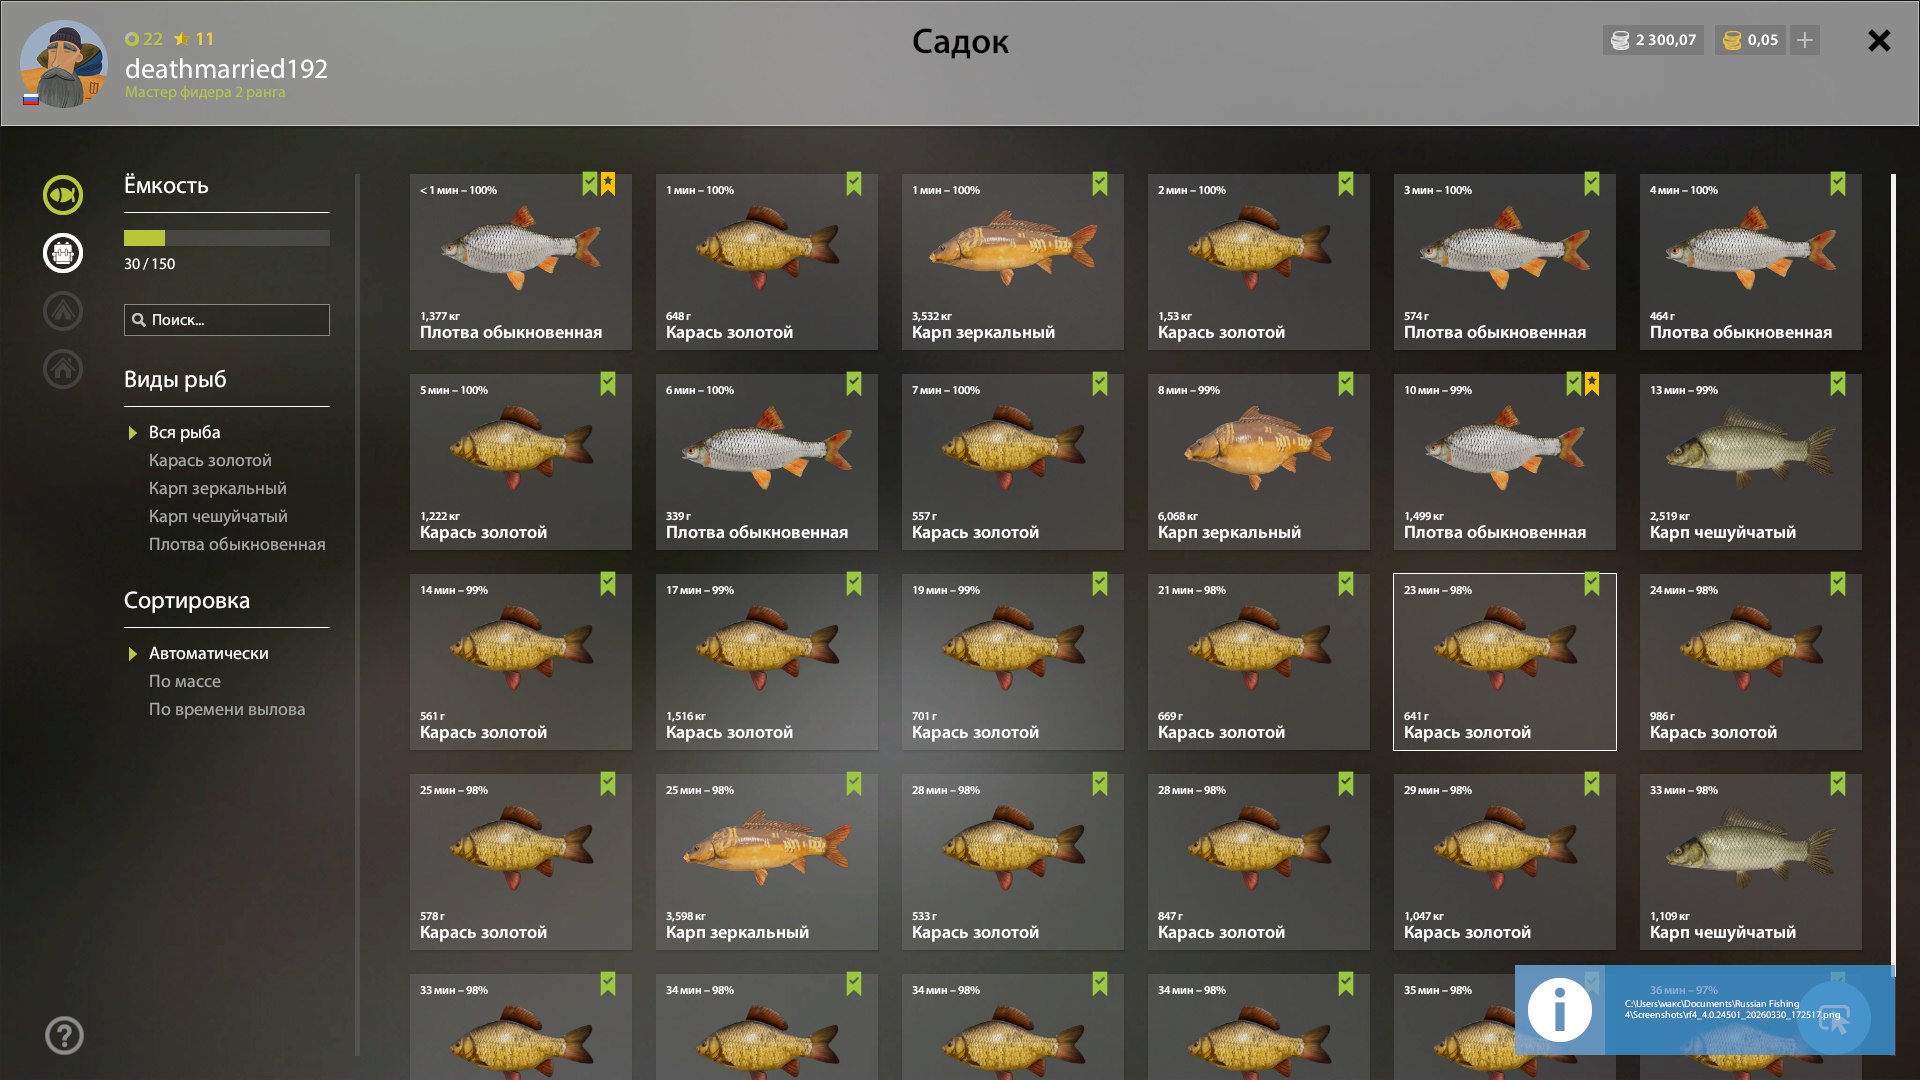Viewport: 1920px width, 1080px height.
Task: Sort fish by По времени вылова
Action: pos(227,709)
